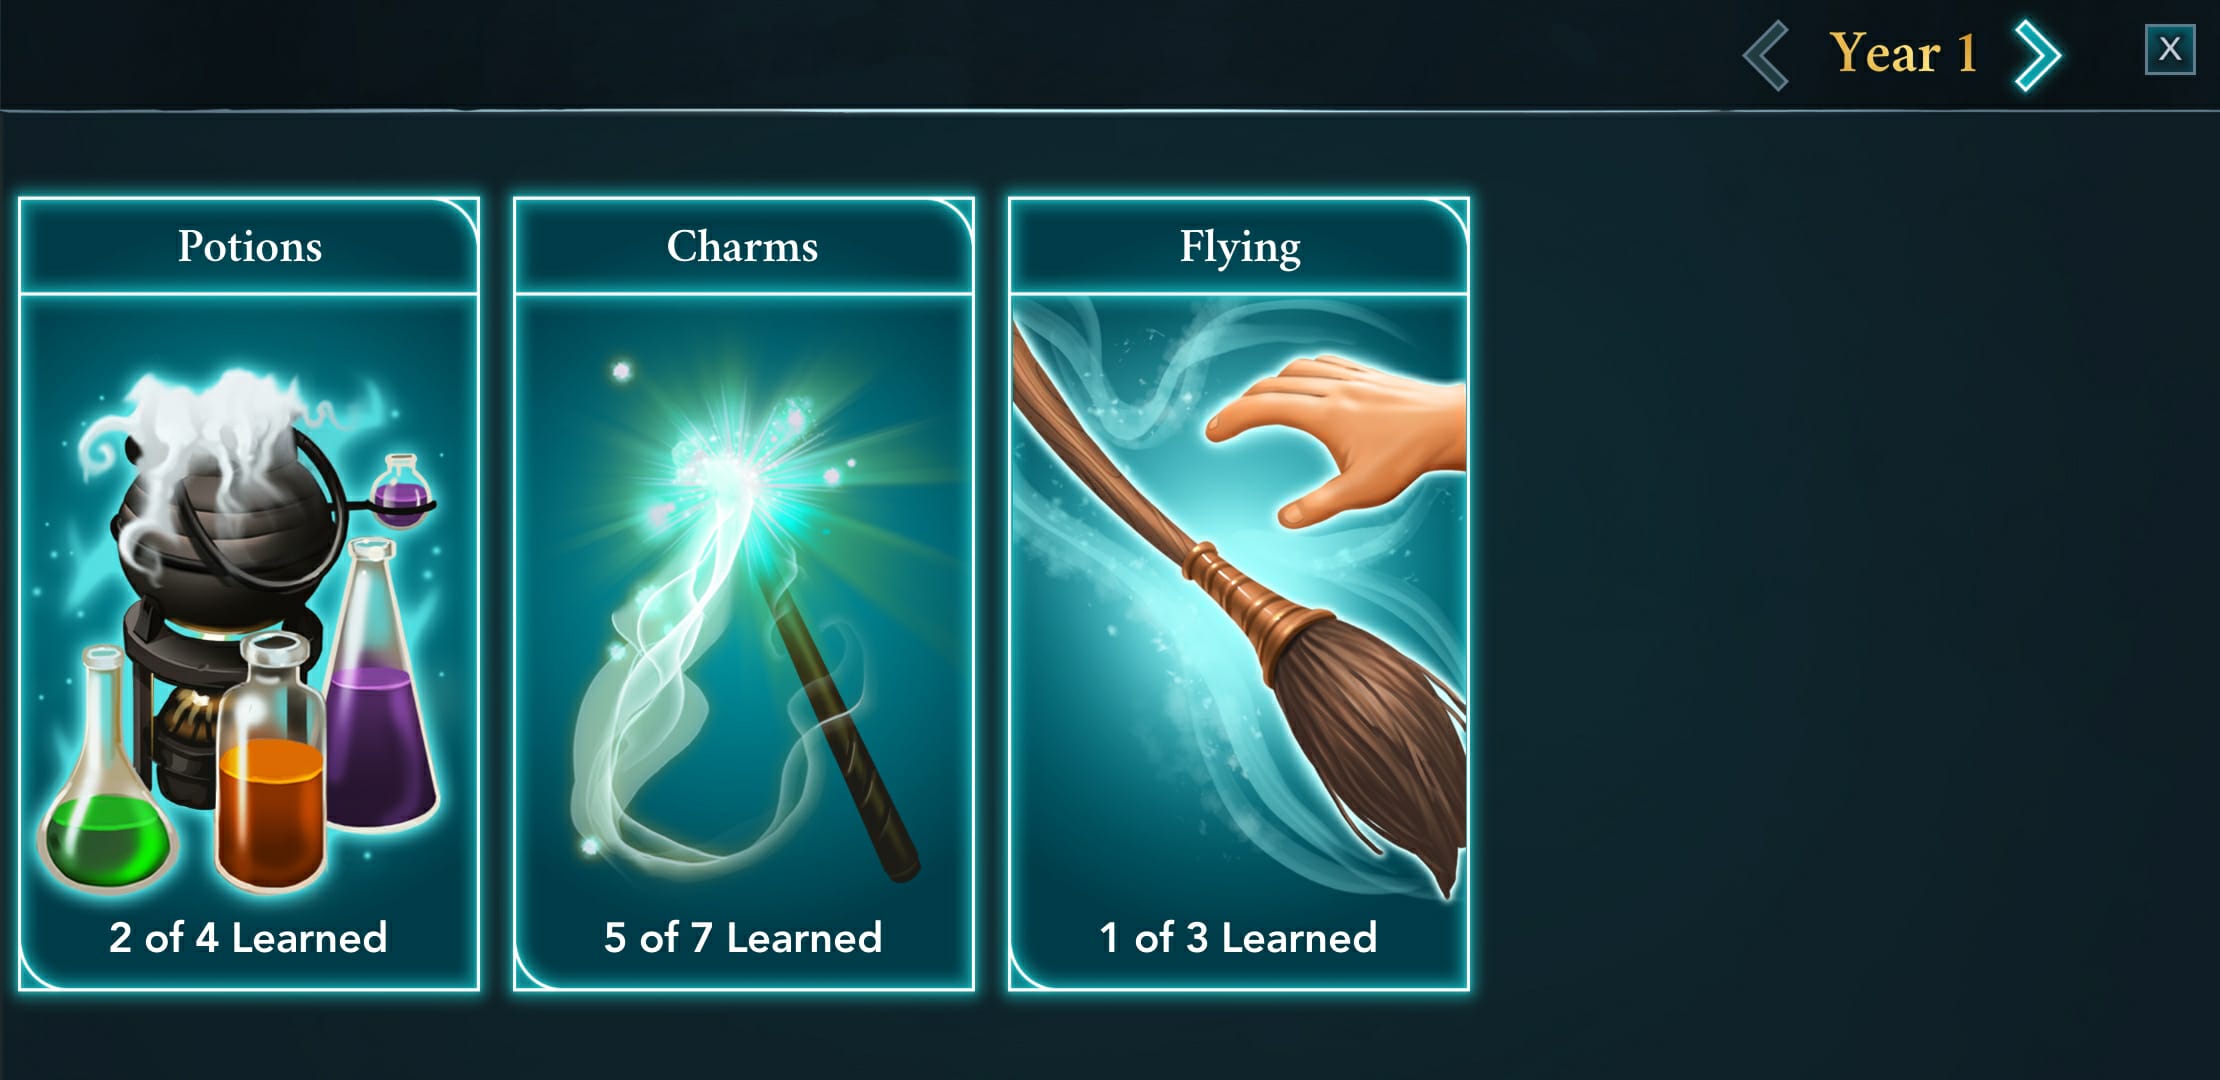The width and height of the screenshot is (2220, 1080).
Task: Close the lessons panel with X
Action: (2170, 49)
